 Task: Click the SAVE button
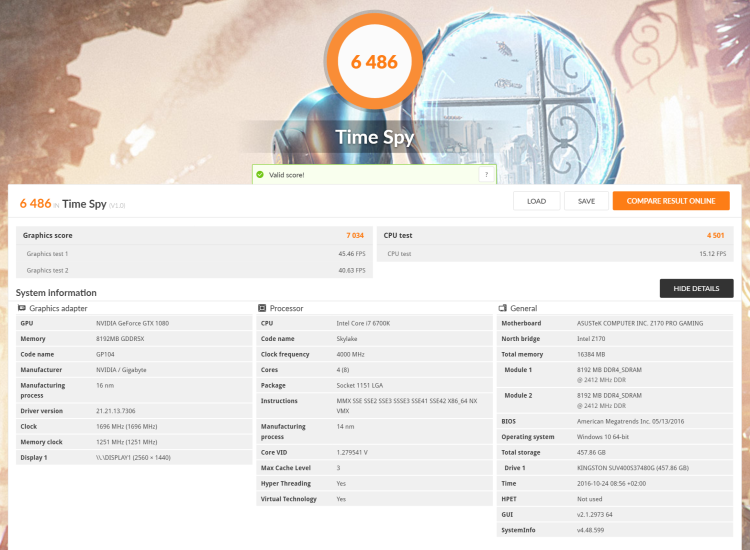click(x=586, y=201)
